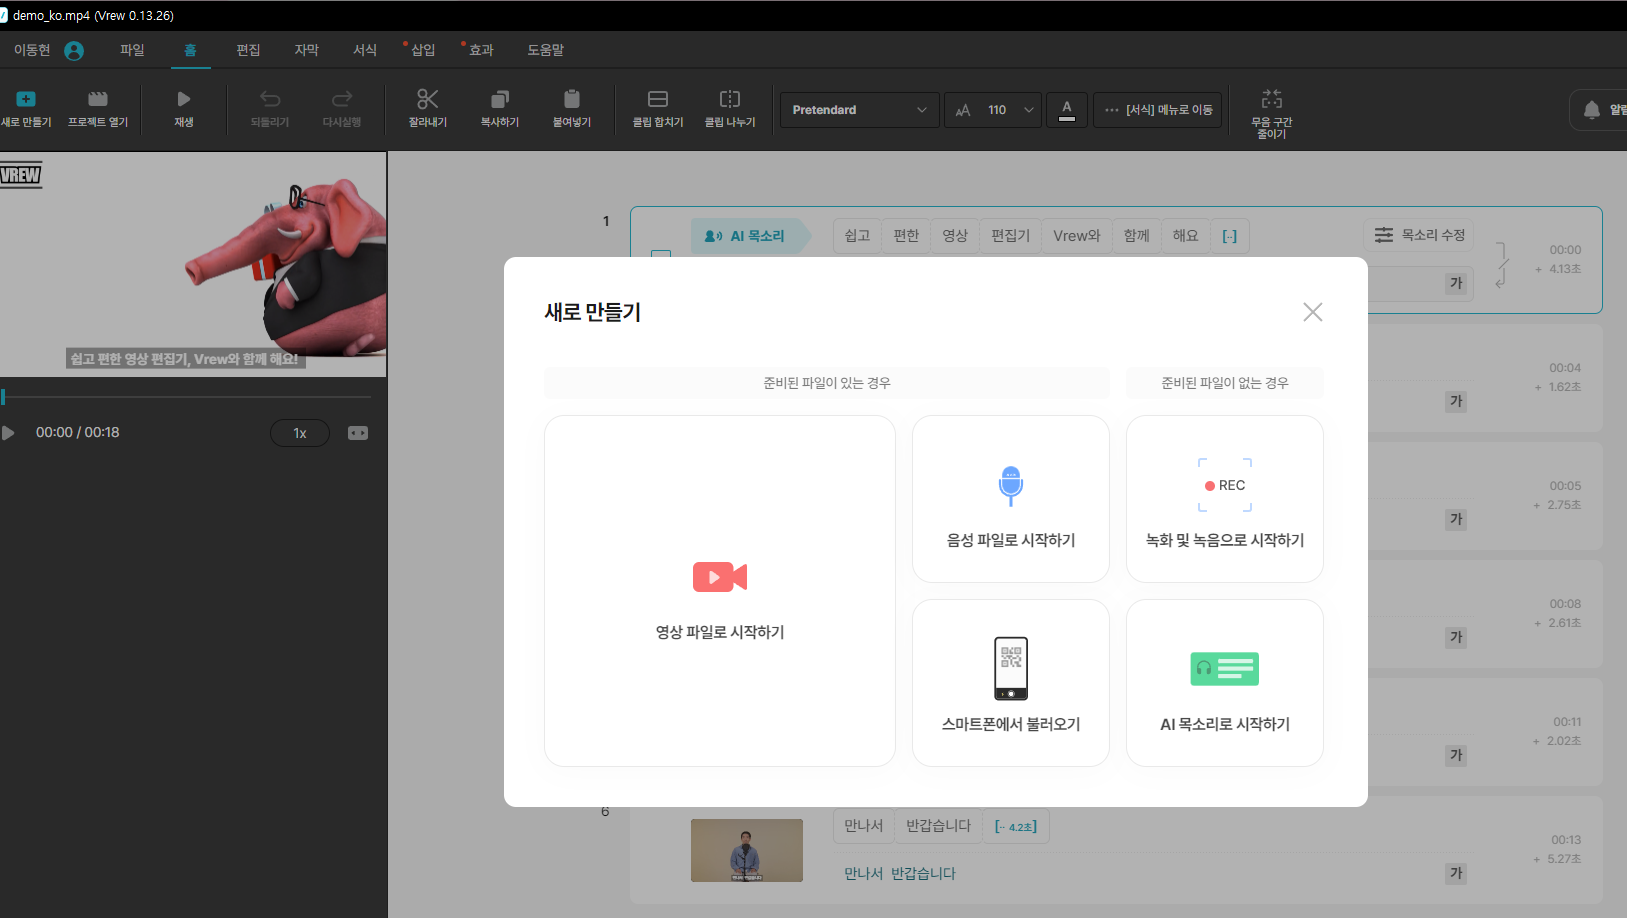1627x918 pixels.
Task: Click the 가 format button at 00:00
Action: coord(1456,283)
